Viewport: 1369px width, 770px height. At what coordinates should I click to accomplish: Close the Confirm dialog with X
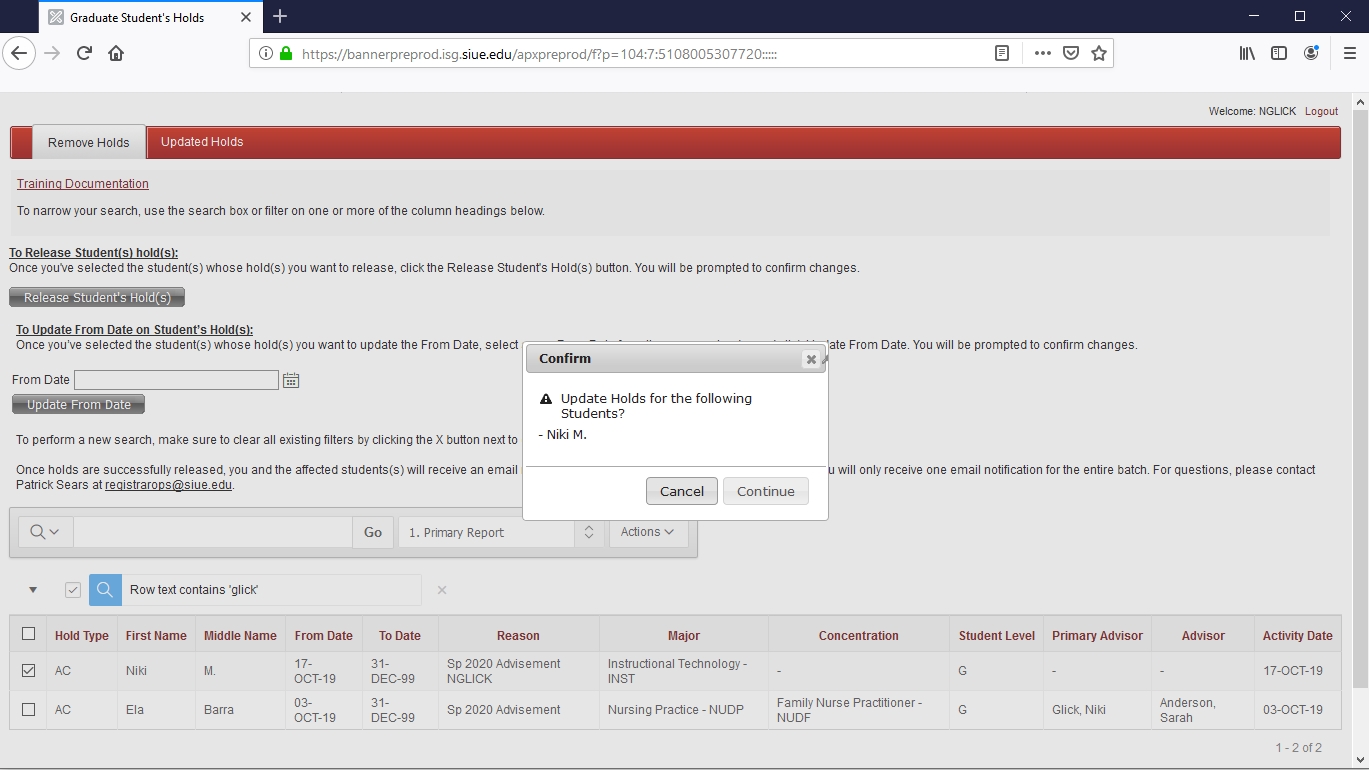811,359
